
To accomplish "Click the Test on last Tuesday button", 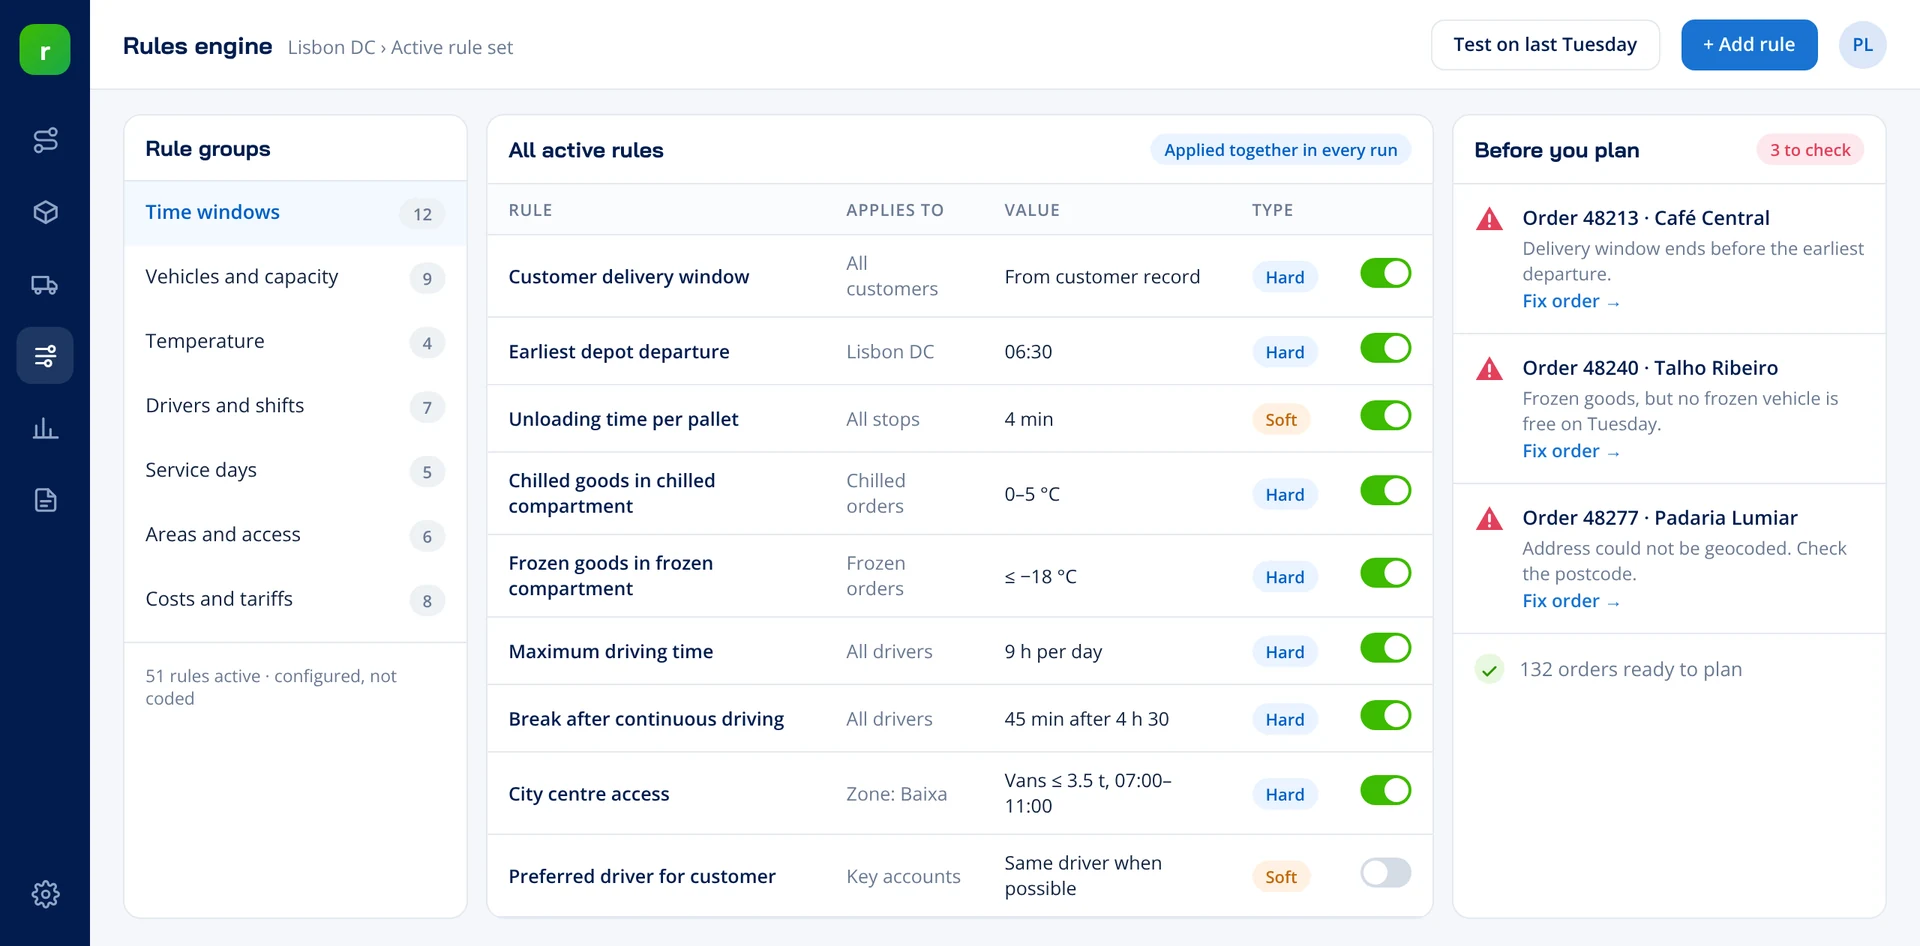I will coord(1545,45).
